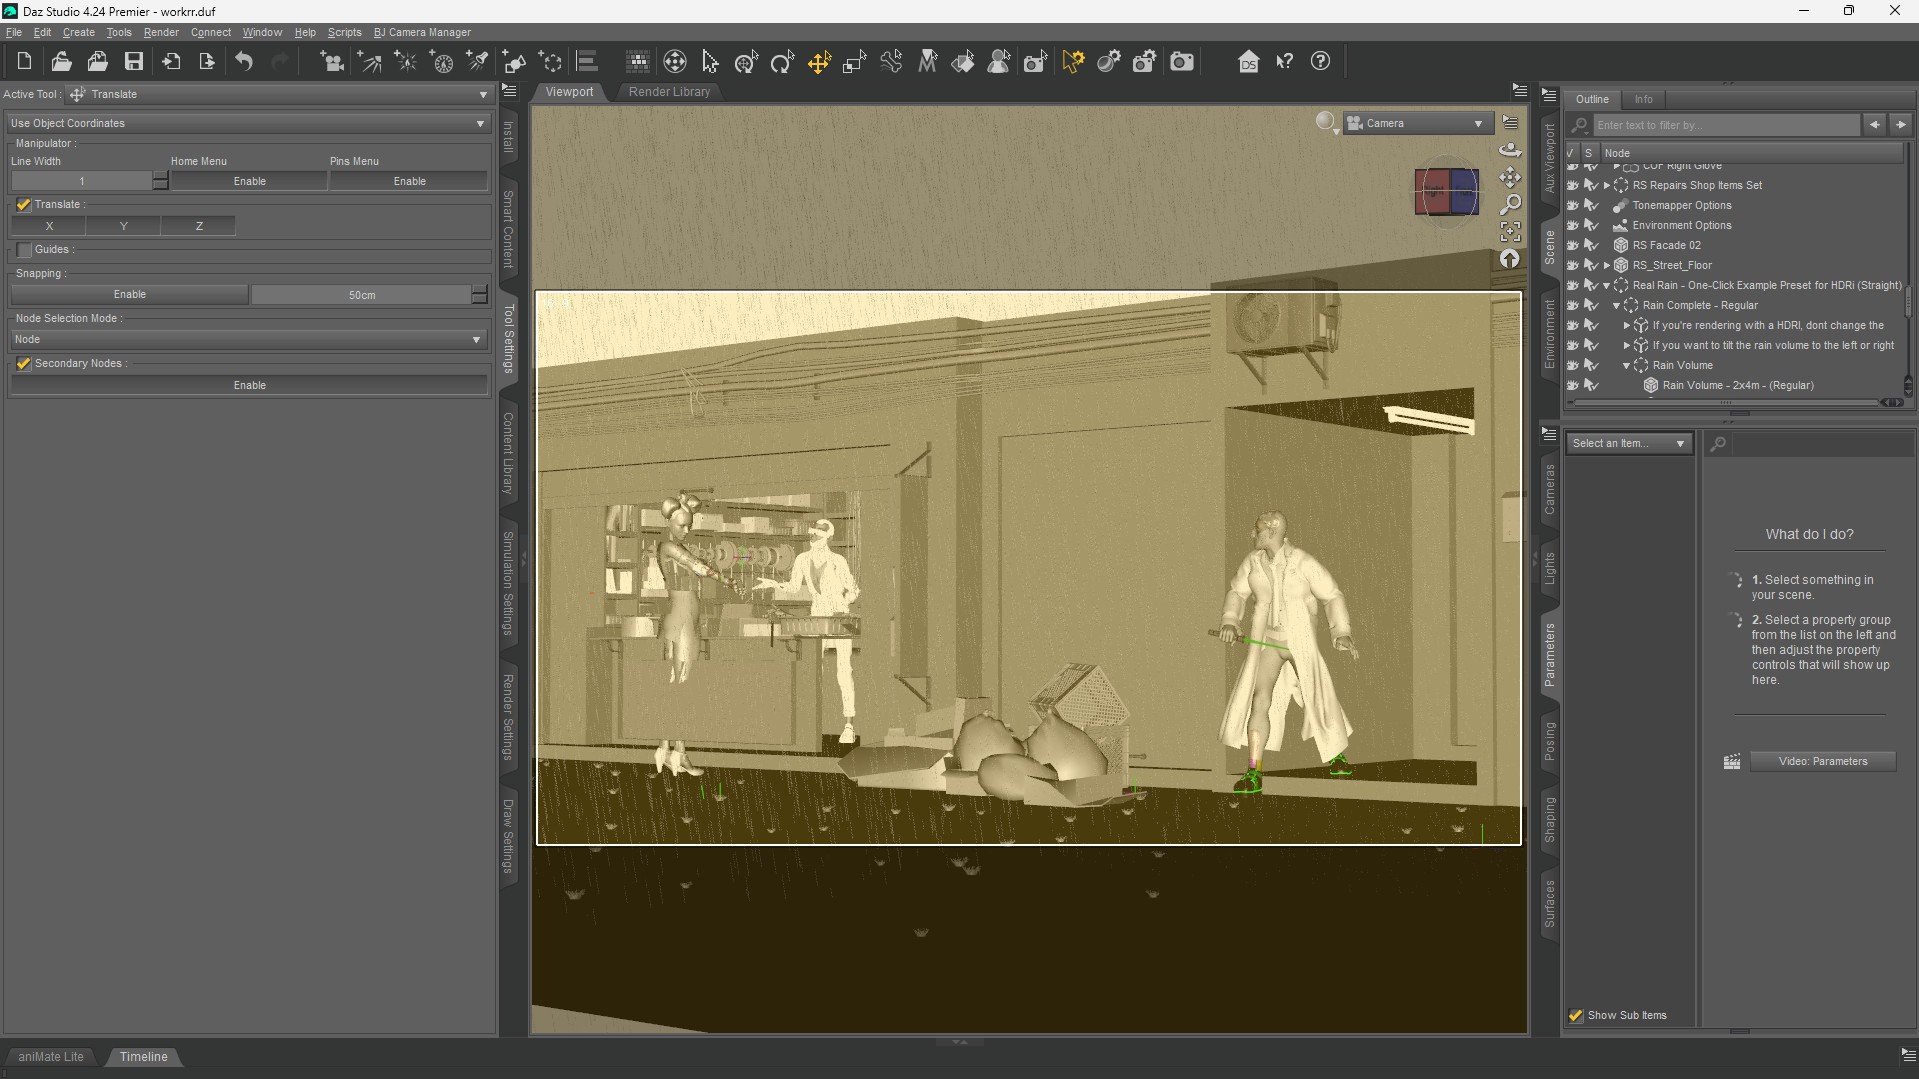Click the viewport pan icon

1510,177
